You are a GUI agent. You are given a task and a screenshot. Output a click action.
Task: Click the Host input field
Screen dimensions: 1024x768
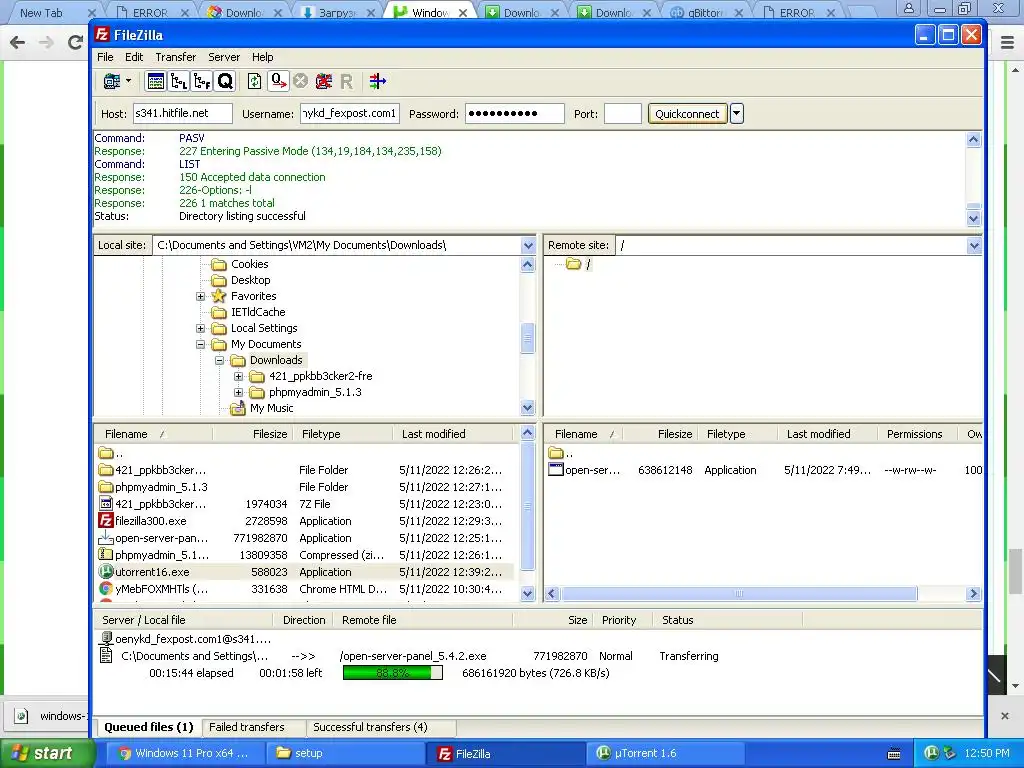click(x=183, y=114)
